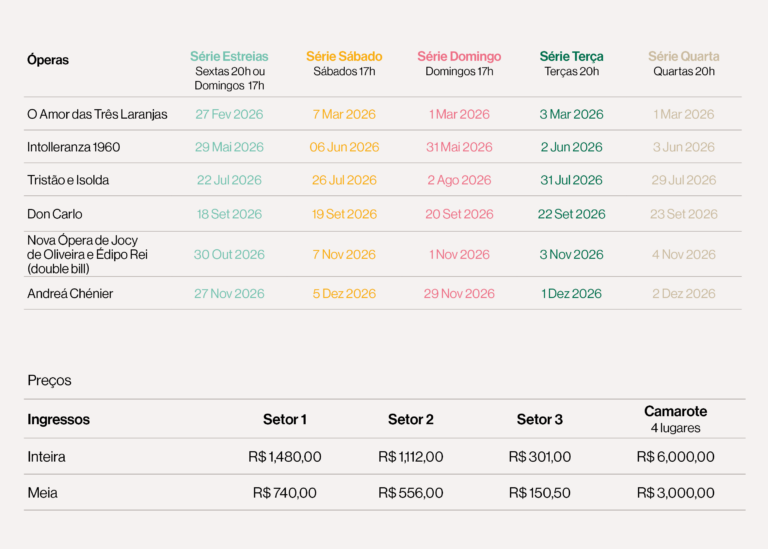Pick the 2 Ago 2026 Sunday date
768x549 pixels.
pos(459,180)
